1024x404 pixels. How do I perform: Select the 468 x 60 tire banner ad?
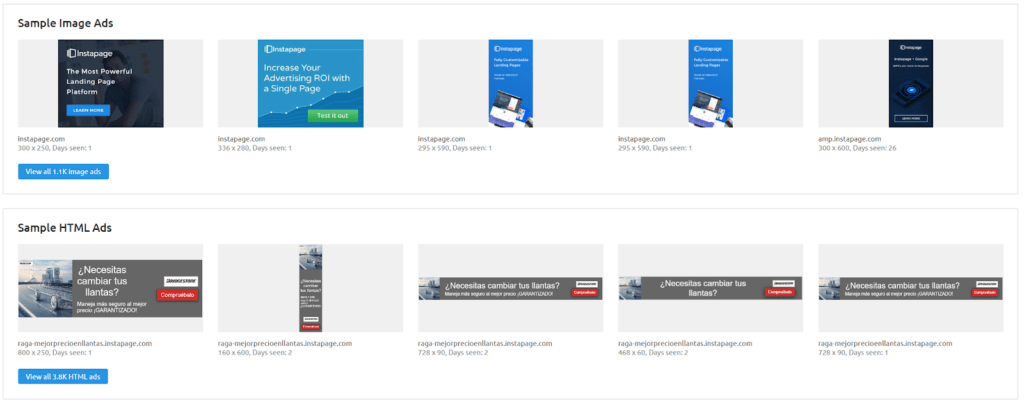pos(710,288)
